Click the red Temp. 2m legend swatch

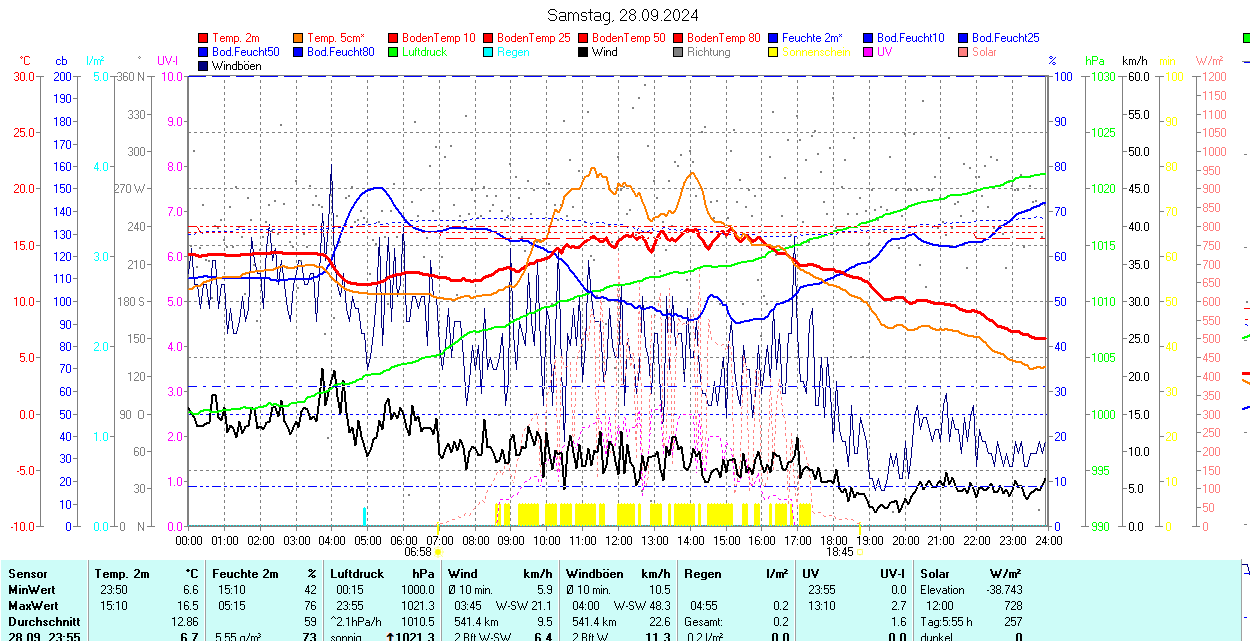[204, 38]
